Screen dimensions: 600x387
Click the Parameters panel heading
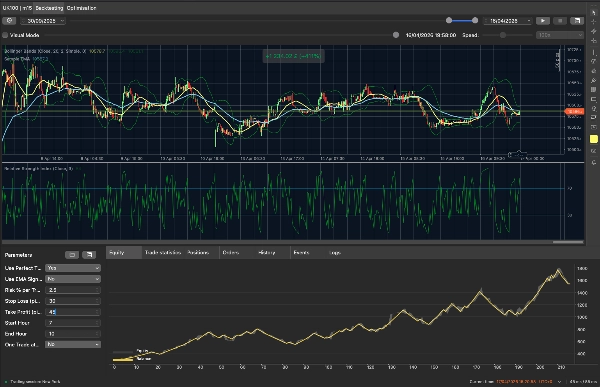click(x=18, y=255)
